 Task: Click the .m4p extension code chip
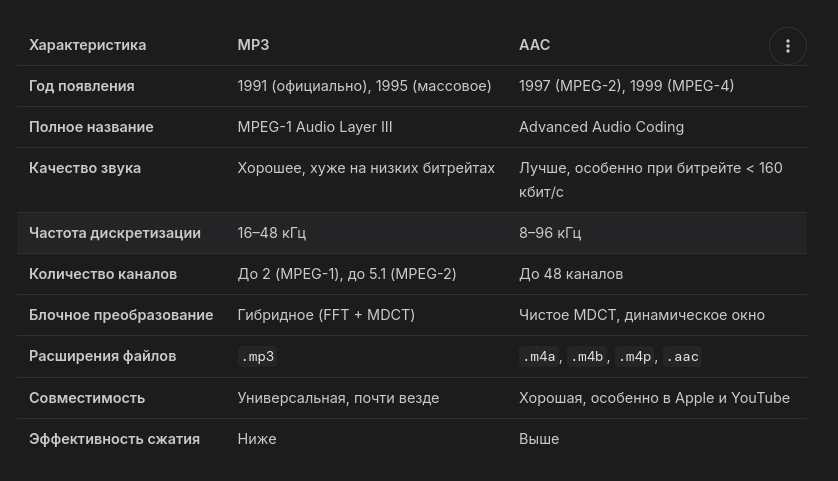634,357
